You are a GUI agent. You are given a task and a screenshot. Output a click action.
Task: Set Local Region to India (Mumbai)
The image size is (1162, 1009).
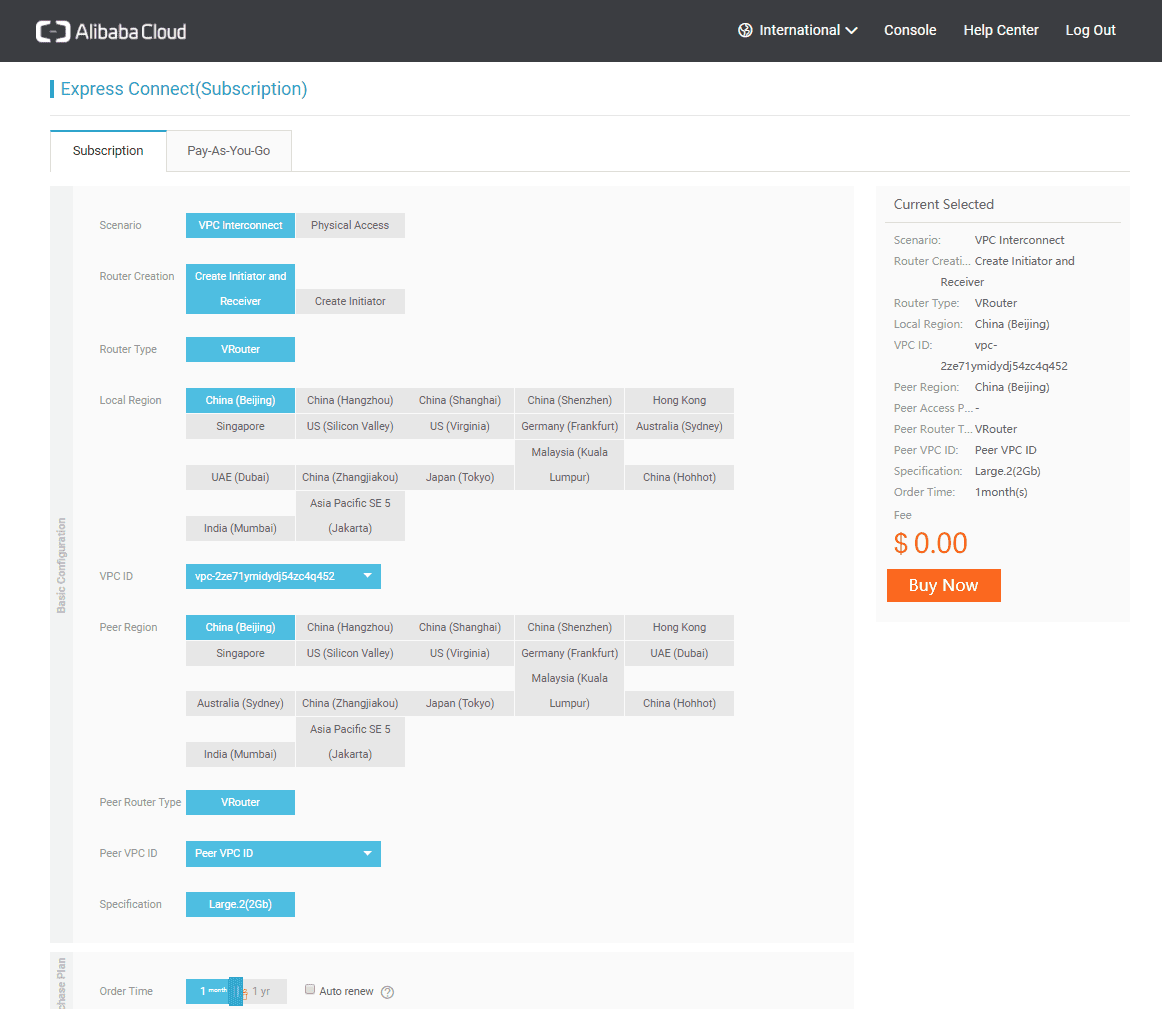click(240, 529)
